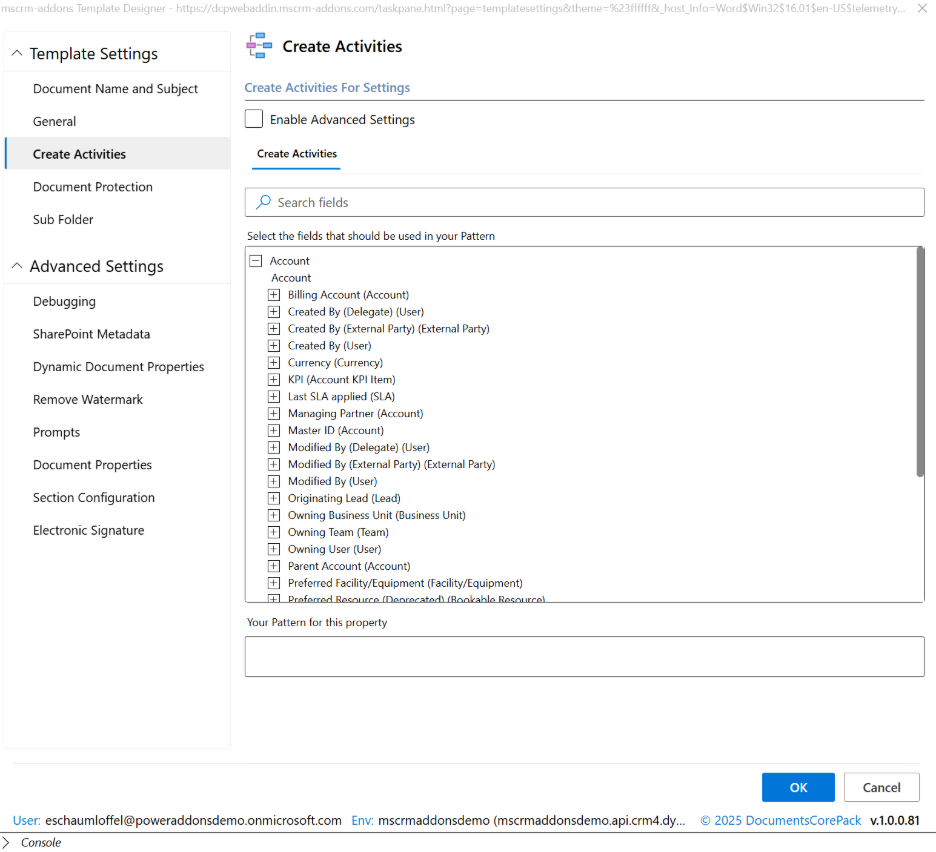
Task: Collapse the Template Settings section chevron
Action: point(16,54)
